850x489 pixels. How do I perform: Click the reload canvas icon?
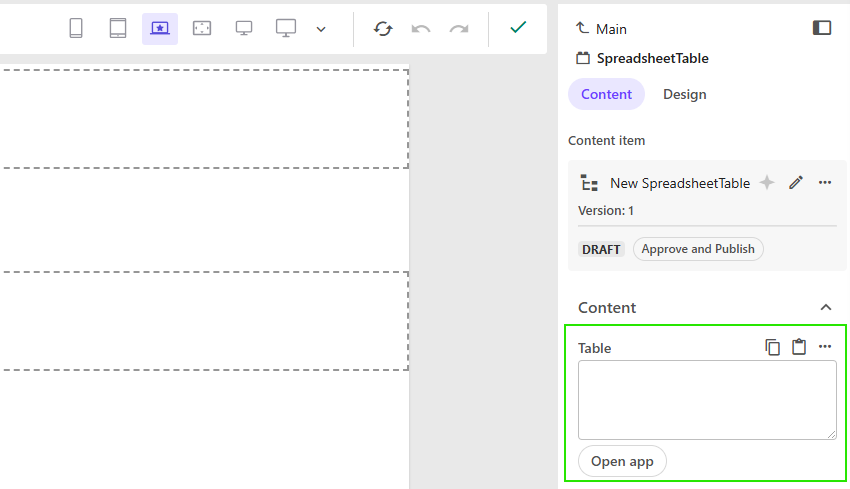pos(383,28)
